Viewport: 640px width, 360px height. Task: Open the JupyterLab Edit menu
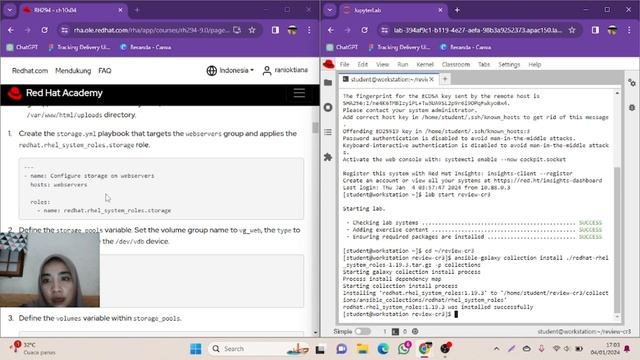362,64
